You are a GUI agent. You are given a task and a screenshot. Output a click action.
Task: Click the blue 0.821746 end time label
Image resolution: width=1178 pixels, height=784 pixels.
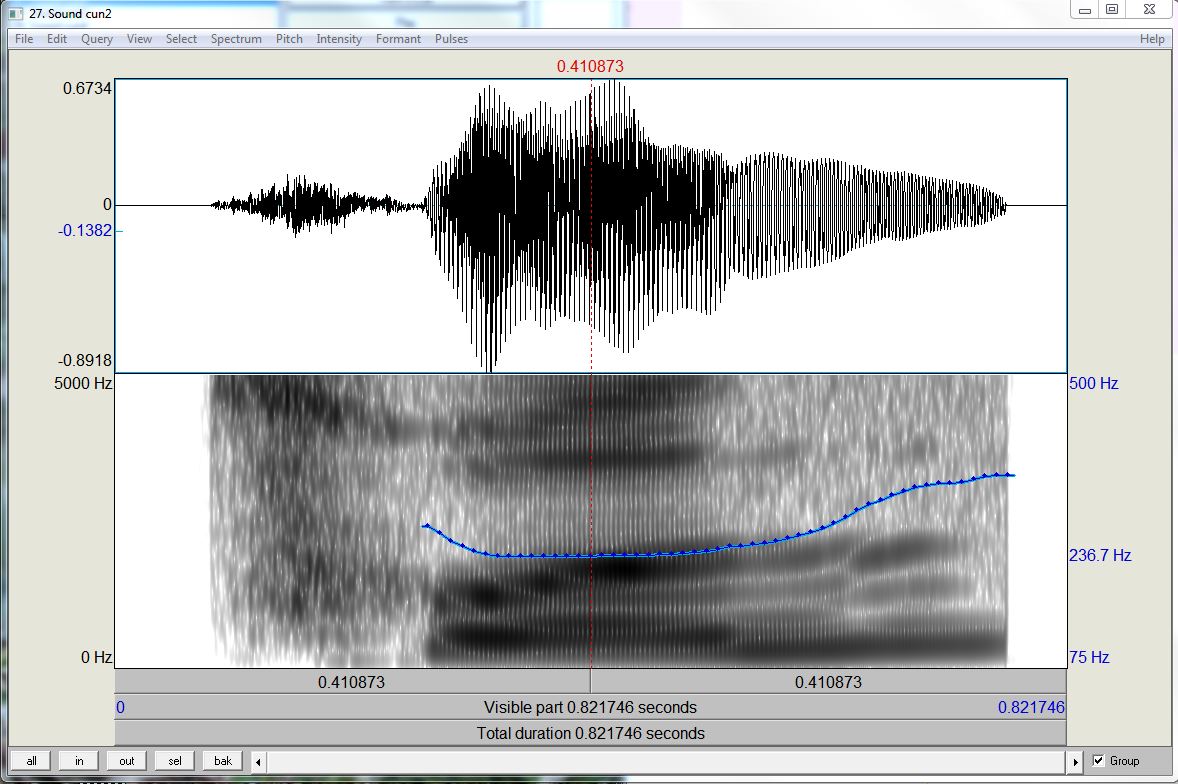[1031, 707]
